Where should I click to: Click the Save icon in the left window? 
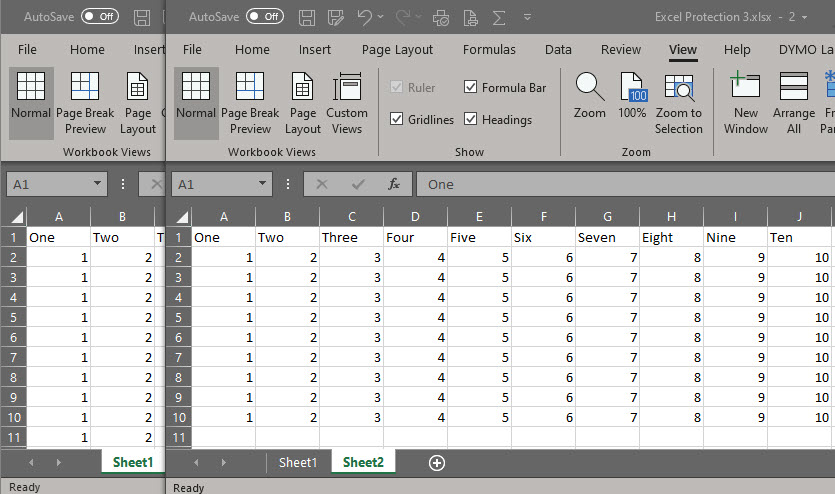[142, 18]
